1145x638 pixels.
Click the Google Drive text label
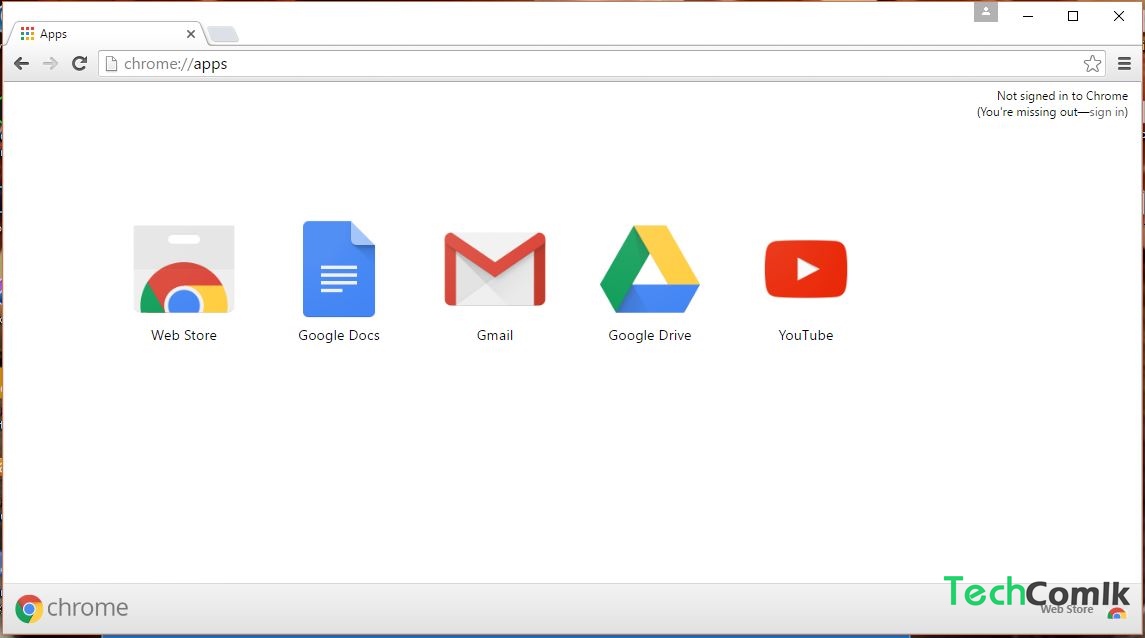[x=650, y=335]
